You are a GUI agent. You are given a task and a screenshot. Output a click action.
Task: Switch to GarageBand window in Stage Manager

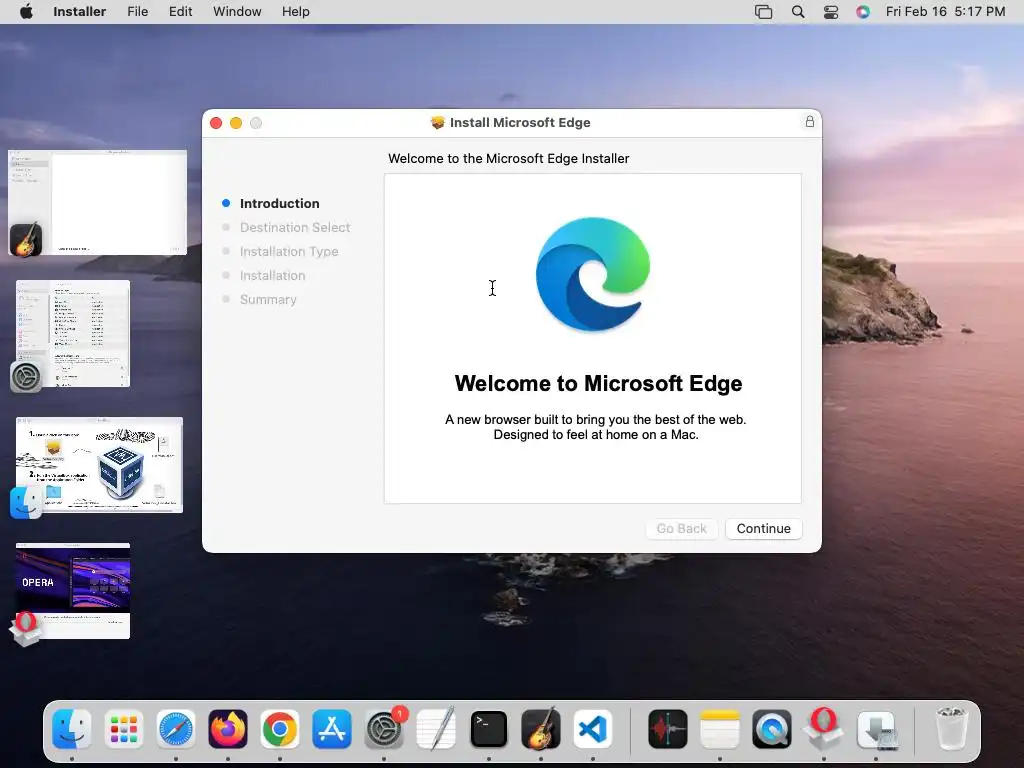[97, 202]
